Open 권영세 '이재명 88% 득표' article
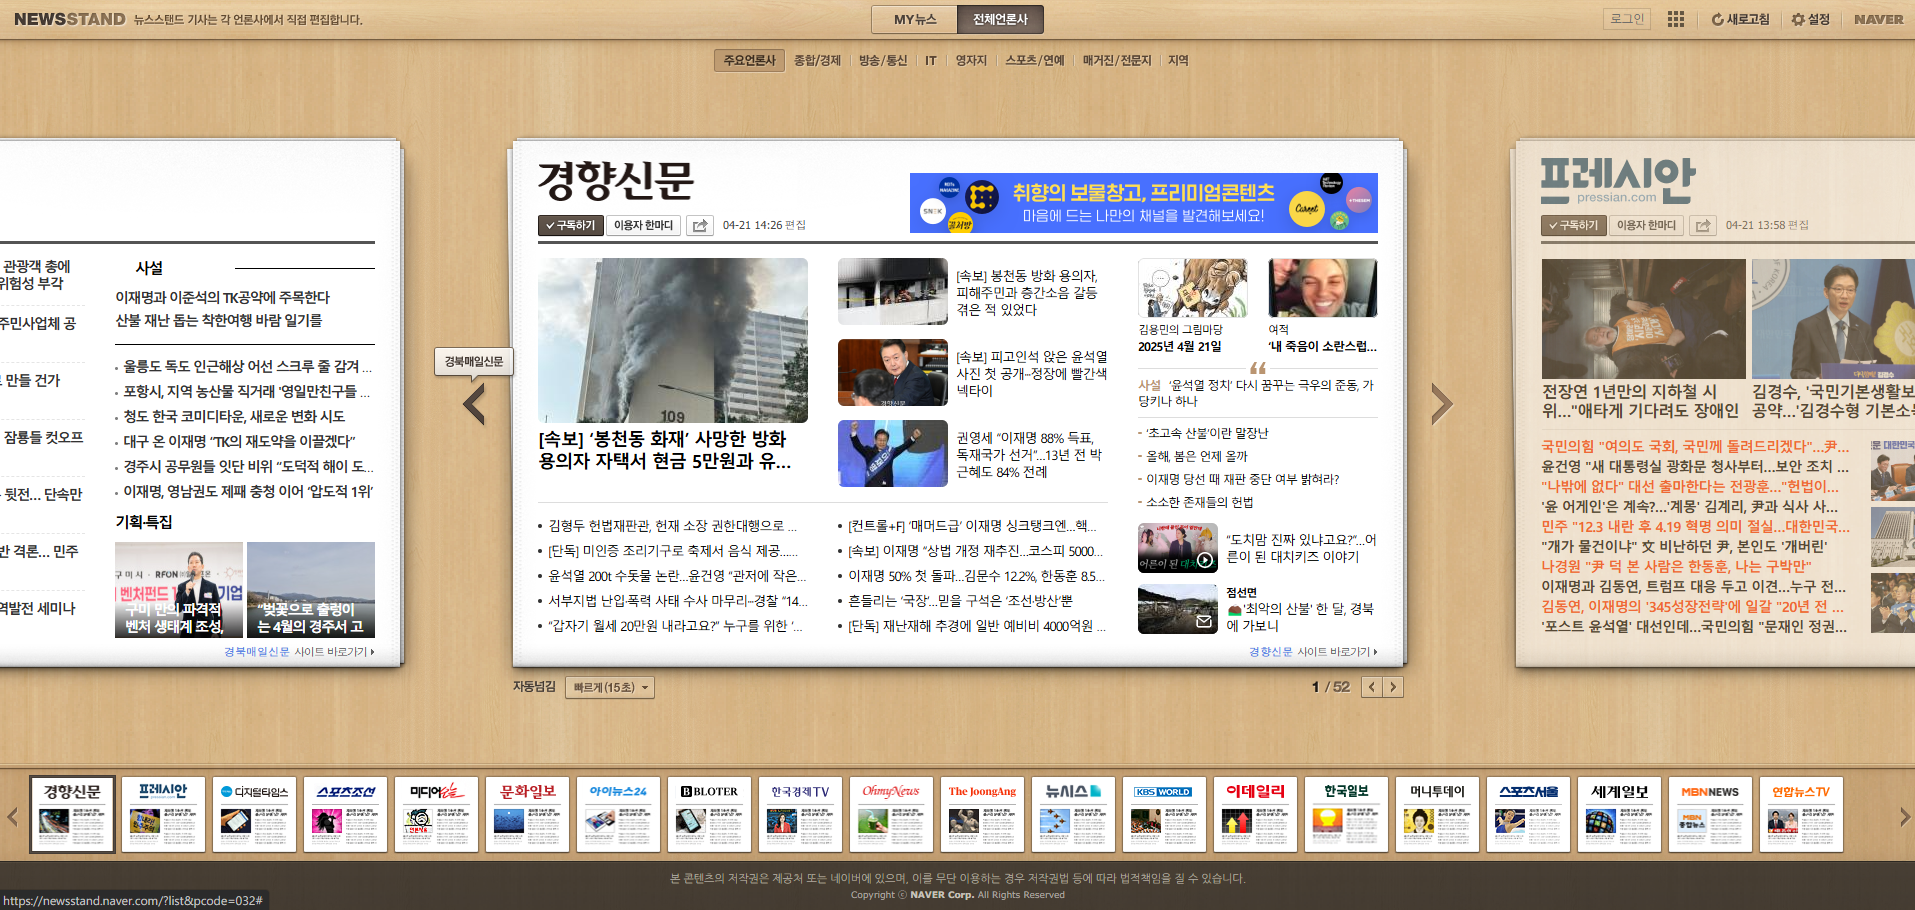 [x=1029, y=455]
